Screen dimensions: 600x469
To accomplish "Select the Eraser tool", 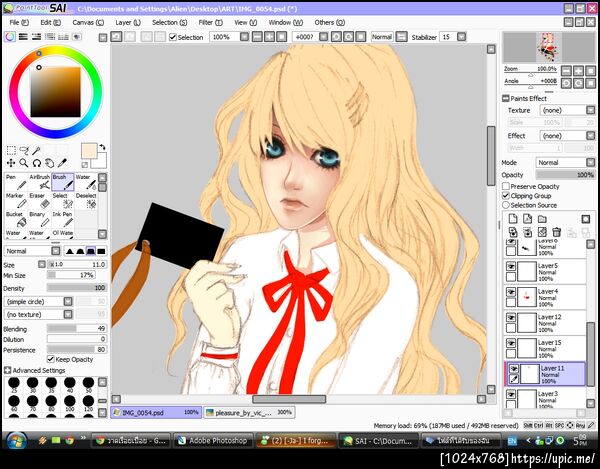I will pos(39,200).
